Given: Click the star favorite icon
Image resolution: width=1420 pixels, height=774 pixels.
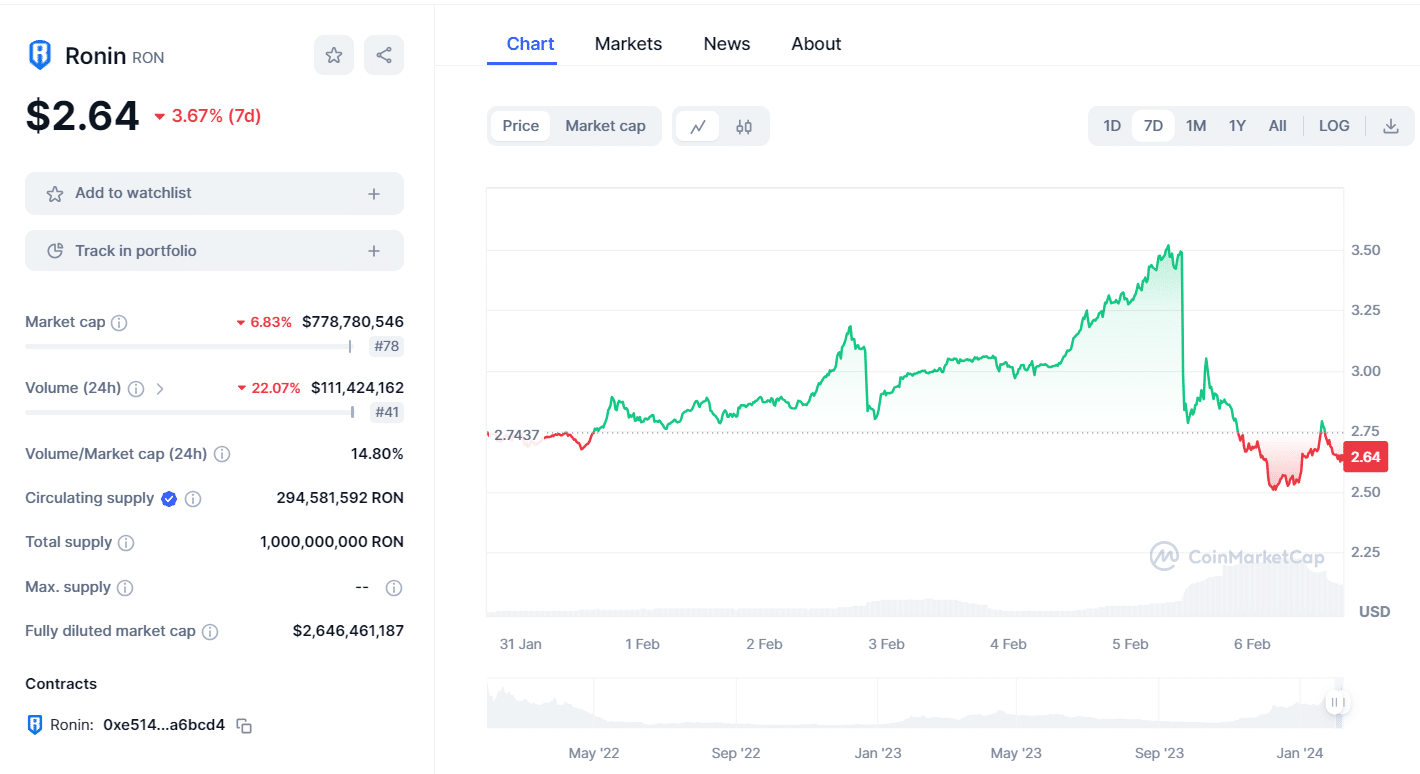Looking at the screenshot, I should [x=334, y=55].
